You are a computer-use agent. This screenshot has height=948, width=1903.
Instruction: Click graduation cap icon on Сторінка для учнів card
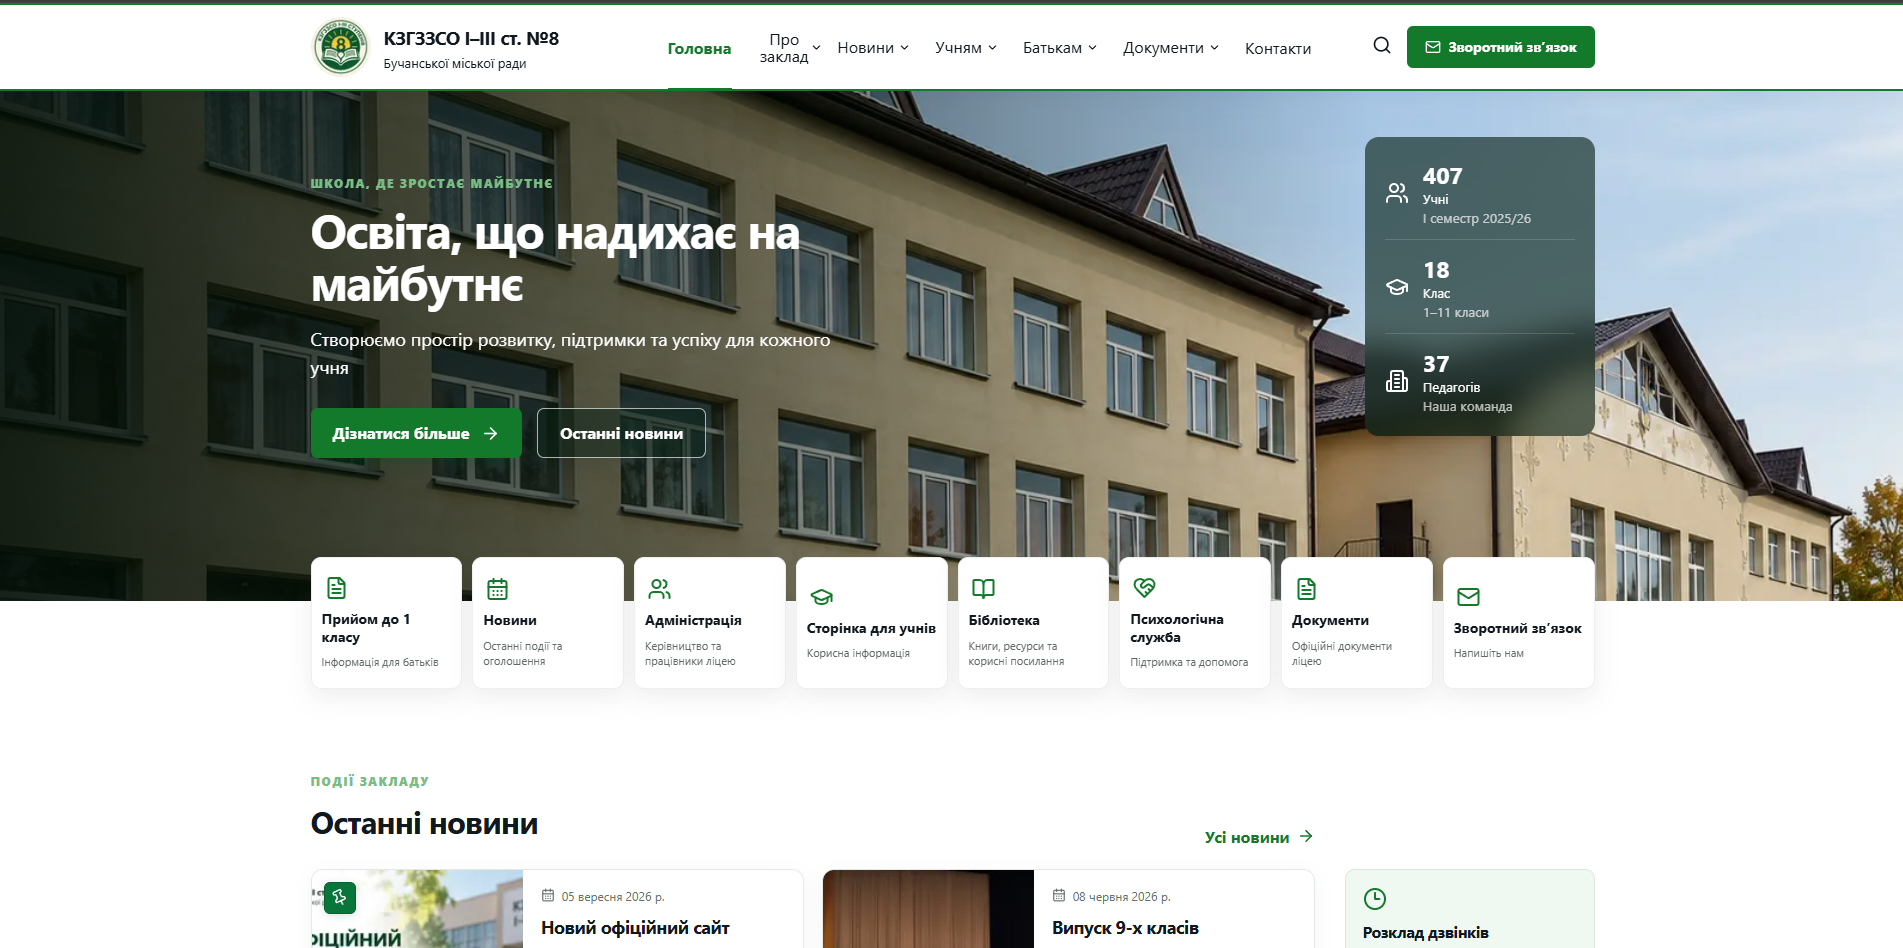tap(822, 597)
